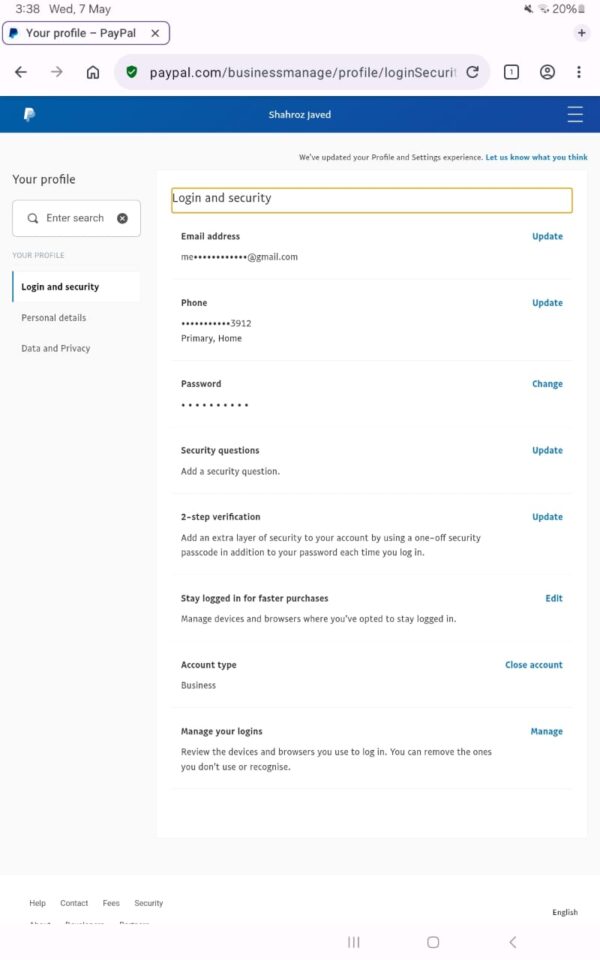The image size is (600, 960).
Task: Change the account password
Action: [547, 384]
